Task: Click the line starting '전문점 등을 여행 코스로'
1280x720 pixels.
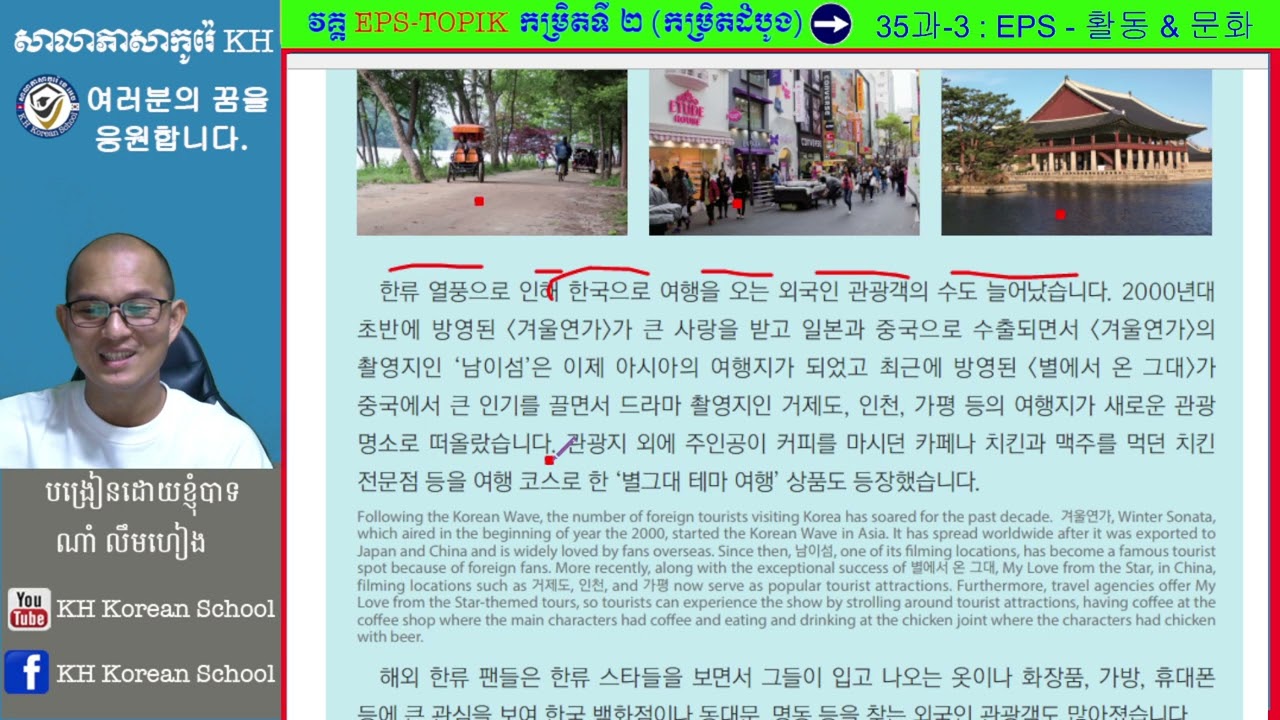Action: tap(668, 481)
